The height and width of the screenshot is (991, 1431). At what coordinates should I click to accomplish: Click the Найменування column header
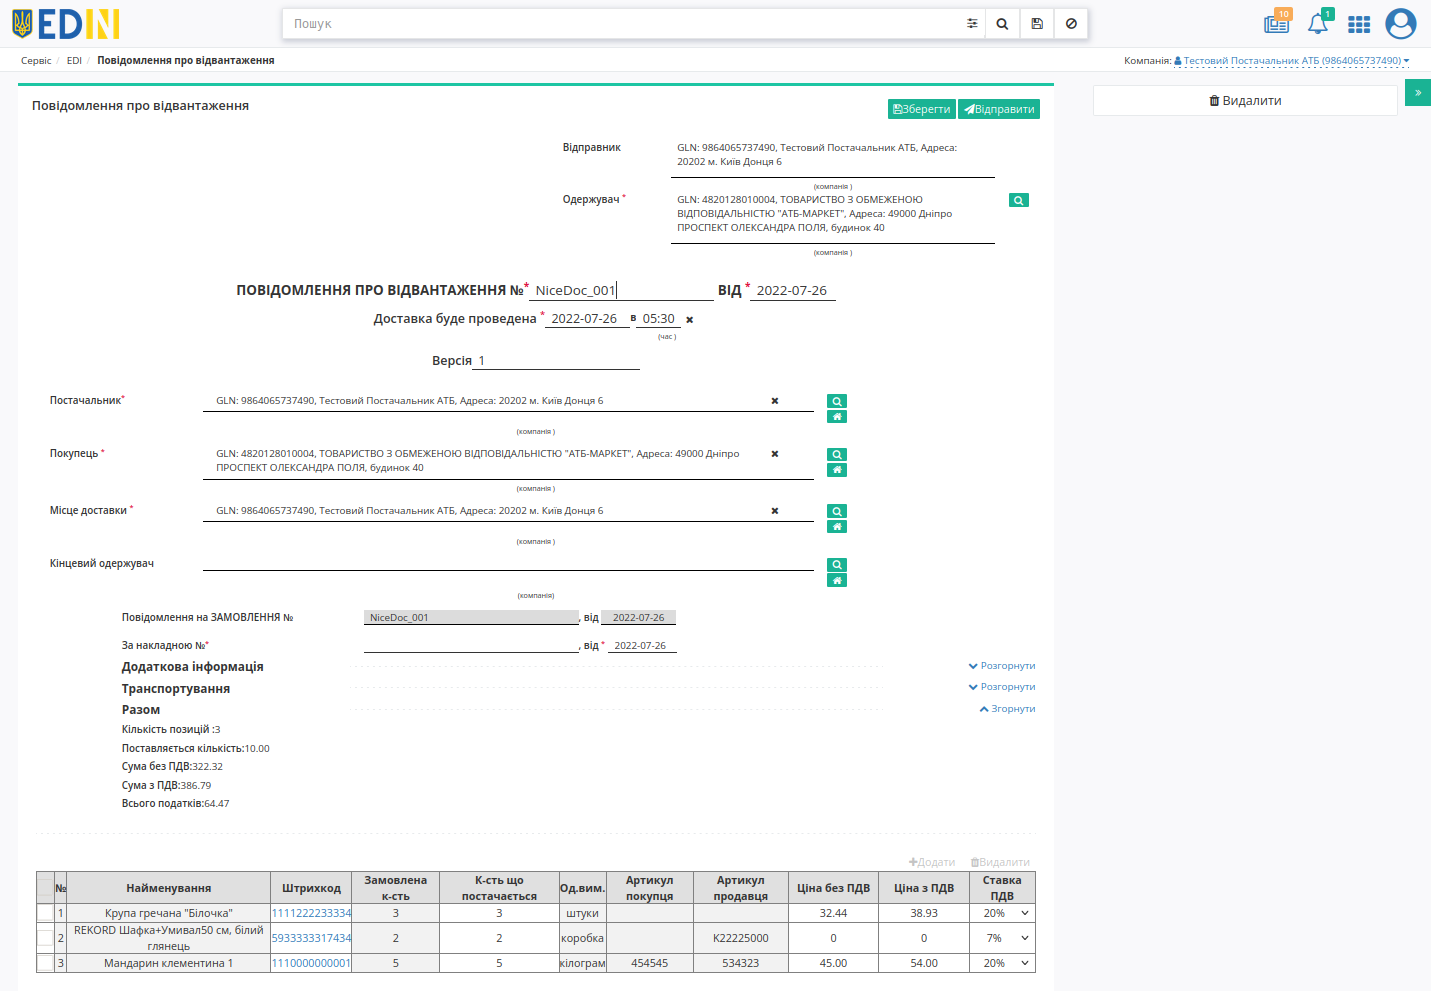tap(168, 888)
